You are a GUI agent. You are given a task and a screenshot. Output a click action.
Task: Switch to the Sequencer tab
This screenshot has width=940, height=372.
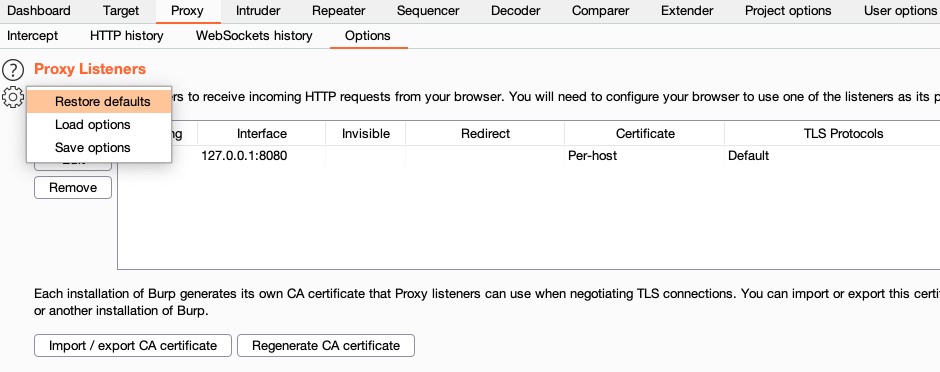click(x=428, y=11)
